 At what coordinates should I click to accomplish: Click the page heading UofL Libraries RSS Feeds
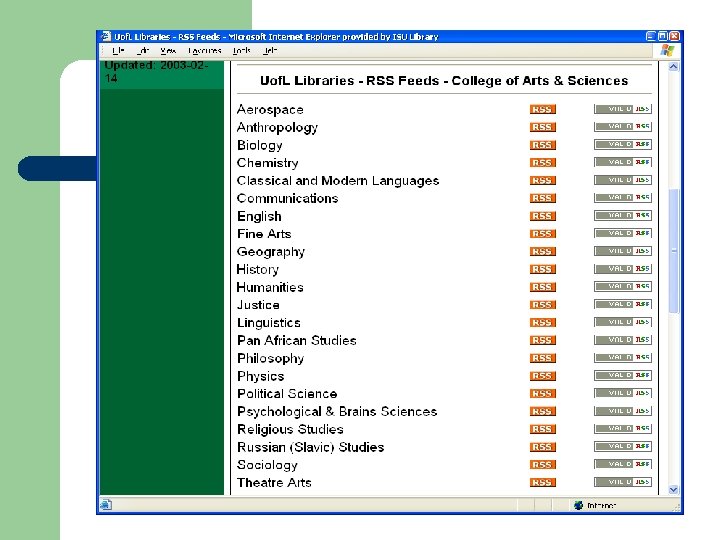[x=444, y=81]
